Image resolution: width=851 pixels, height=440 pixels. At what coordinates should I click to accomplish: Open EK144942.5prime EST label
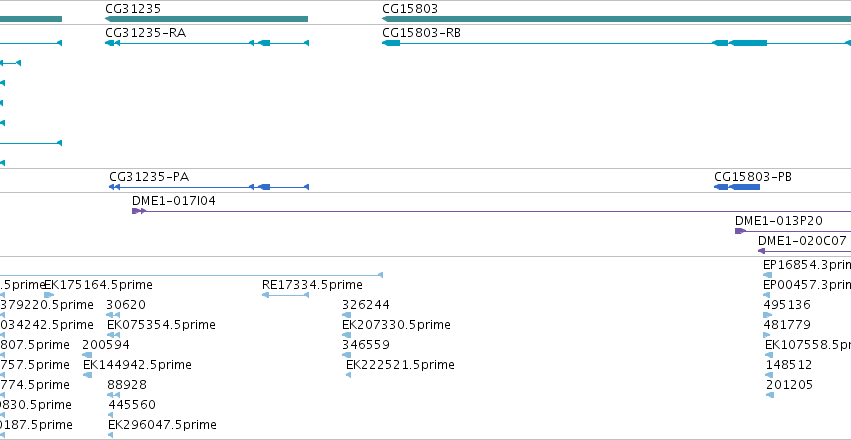(x=137, y=365)
